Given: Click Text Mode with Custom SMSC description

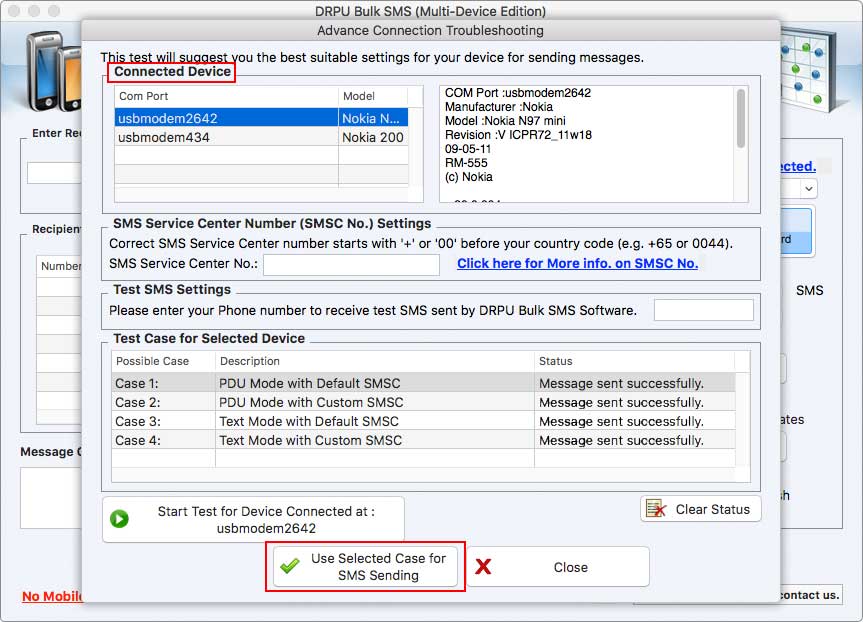Looking at the screenshot, I should coord(311,440).
